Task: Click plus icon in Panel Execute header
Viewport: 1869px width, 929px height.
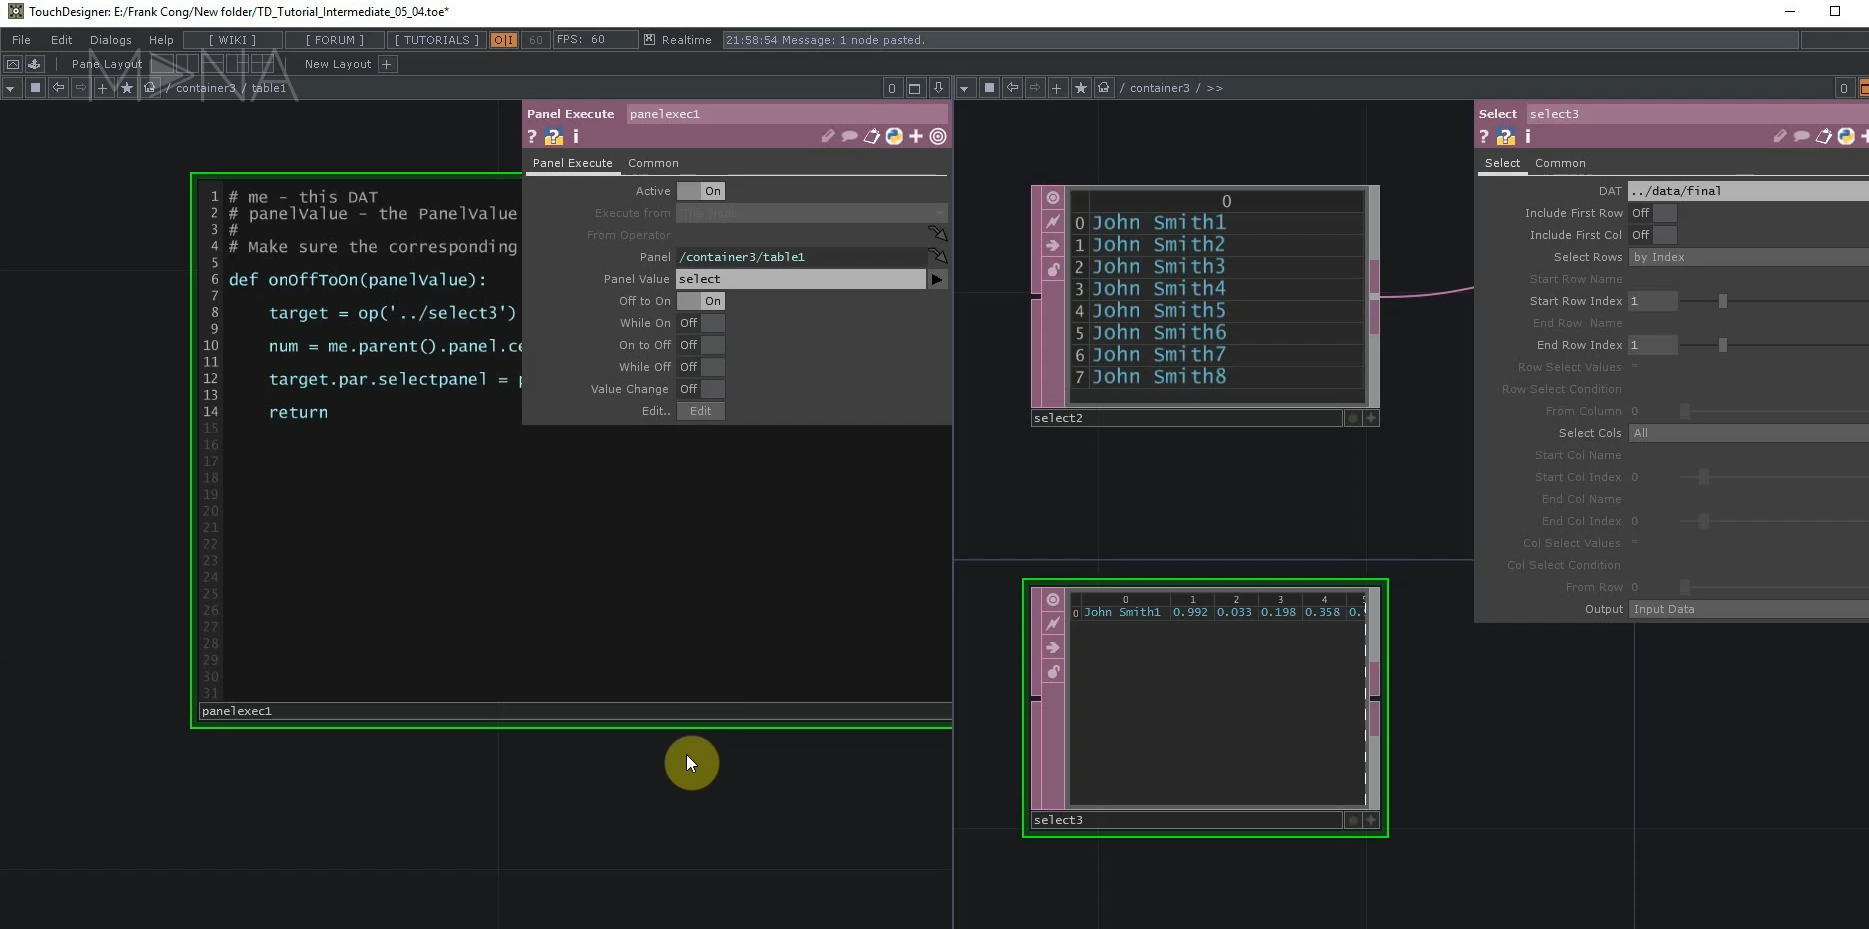Action: click(x=916, y=137)
